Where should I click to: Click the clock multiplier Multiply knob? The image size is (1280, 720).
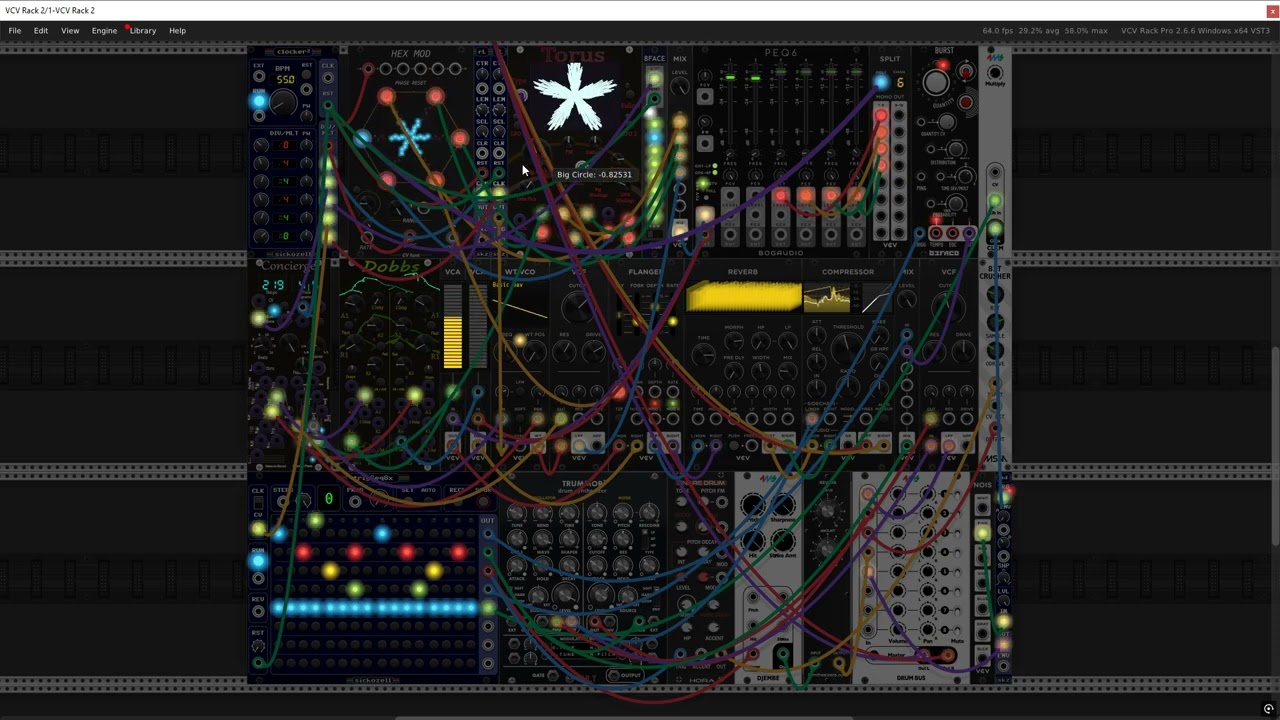point(995,74)
